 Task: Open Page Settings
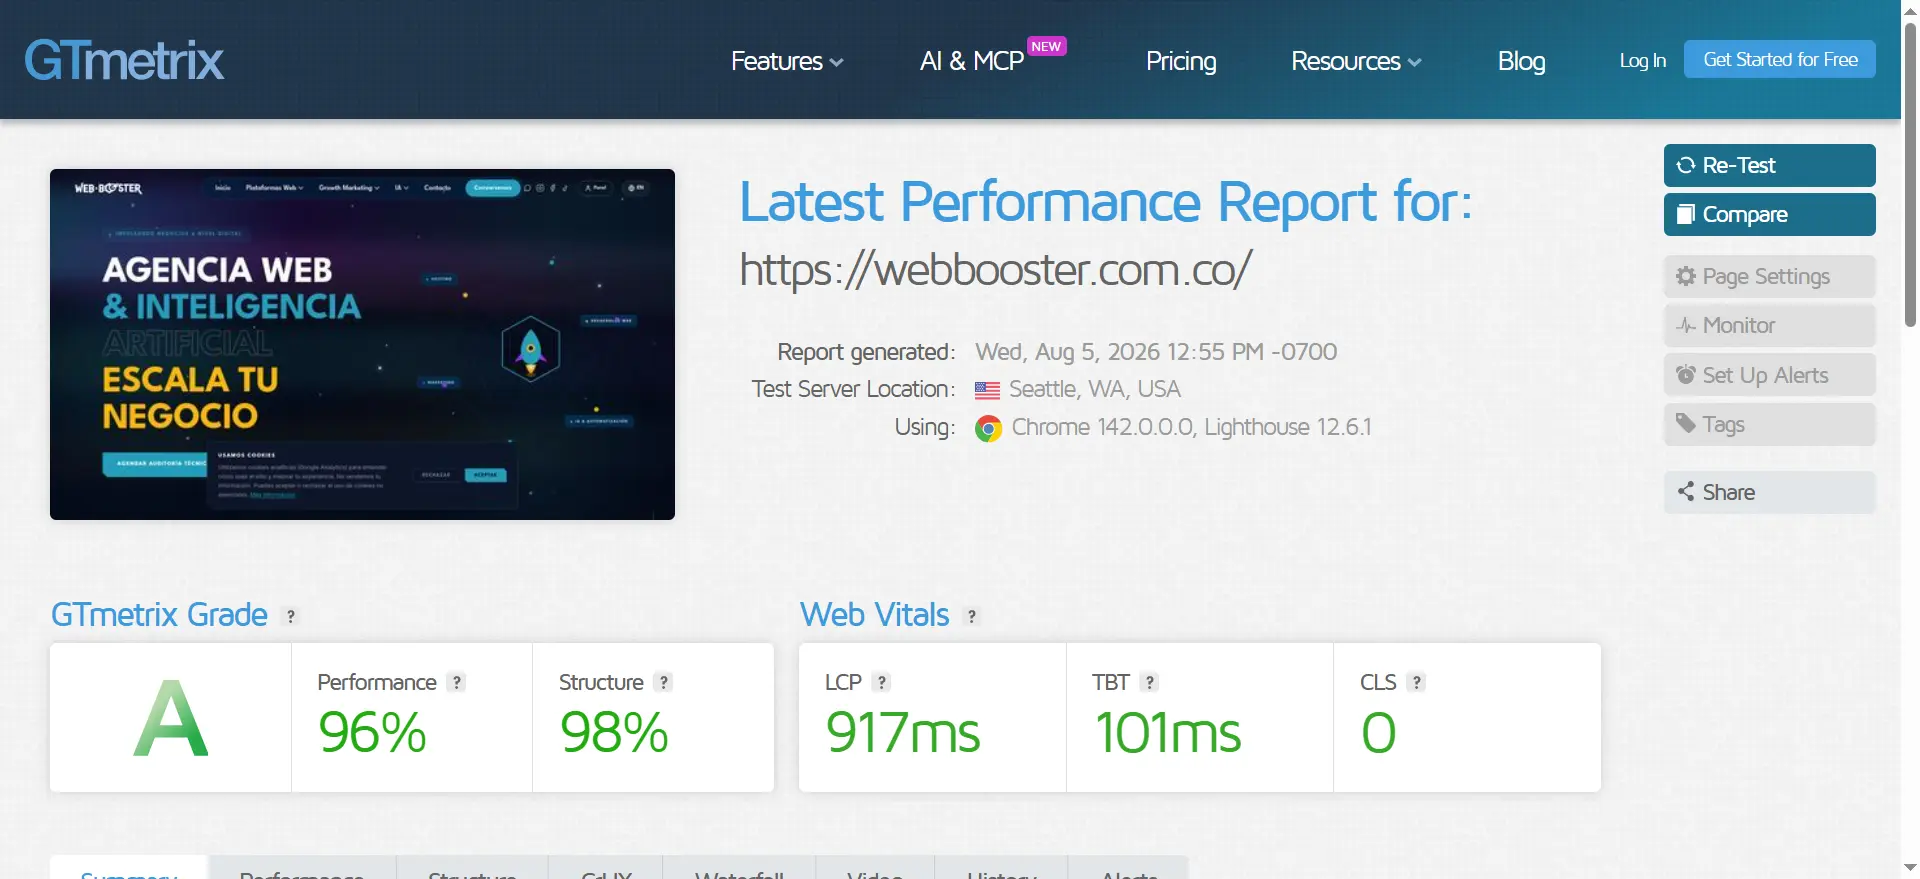coord(1770,276)
